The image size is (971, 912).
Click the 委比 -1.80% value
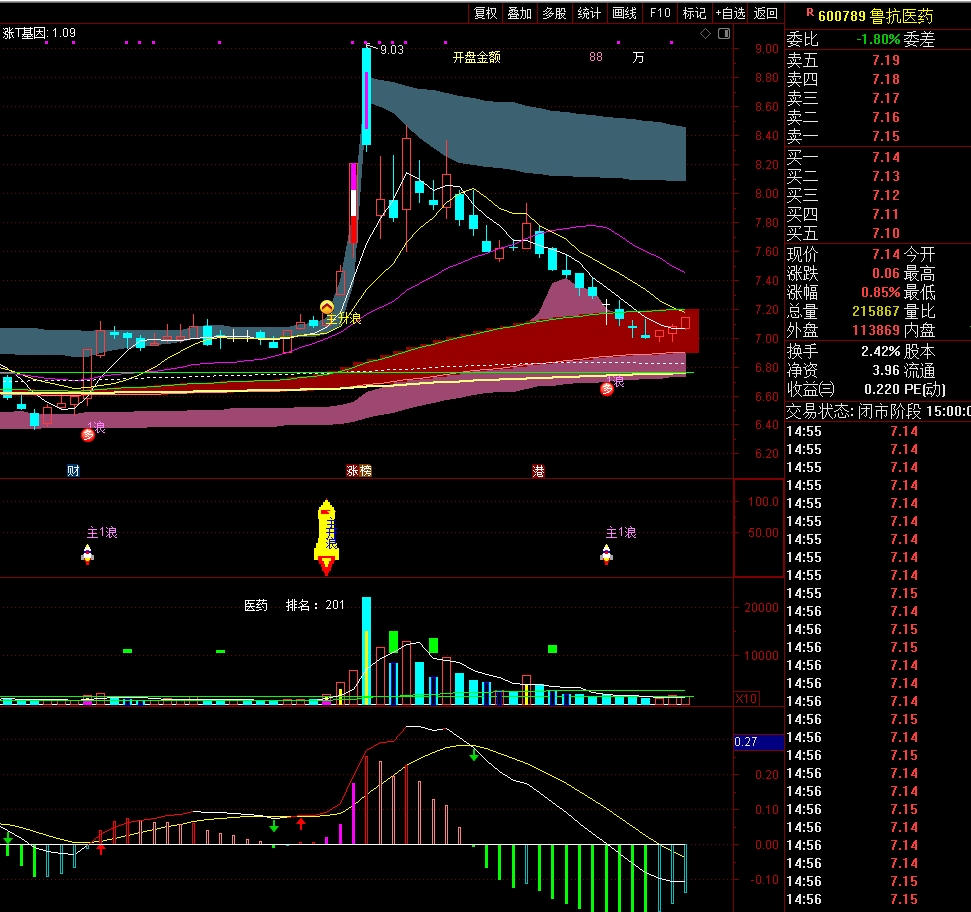click(878, 40)
